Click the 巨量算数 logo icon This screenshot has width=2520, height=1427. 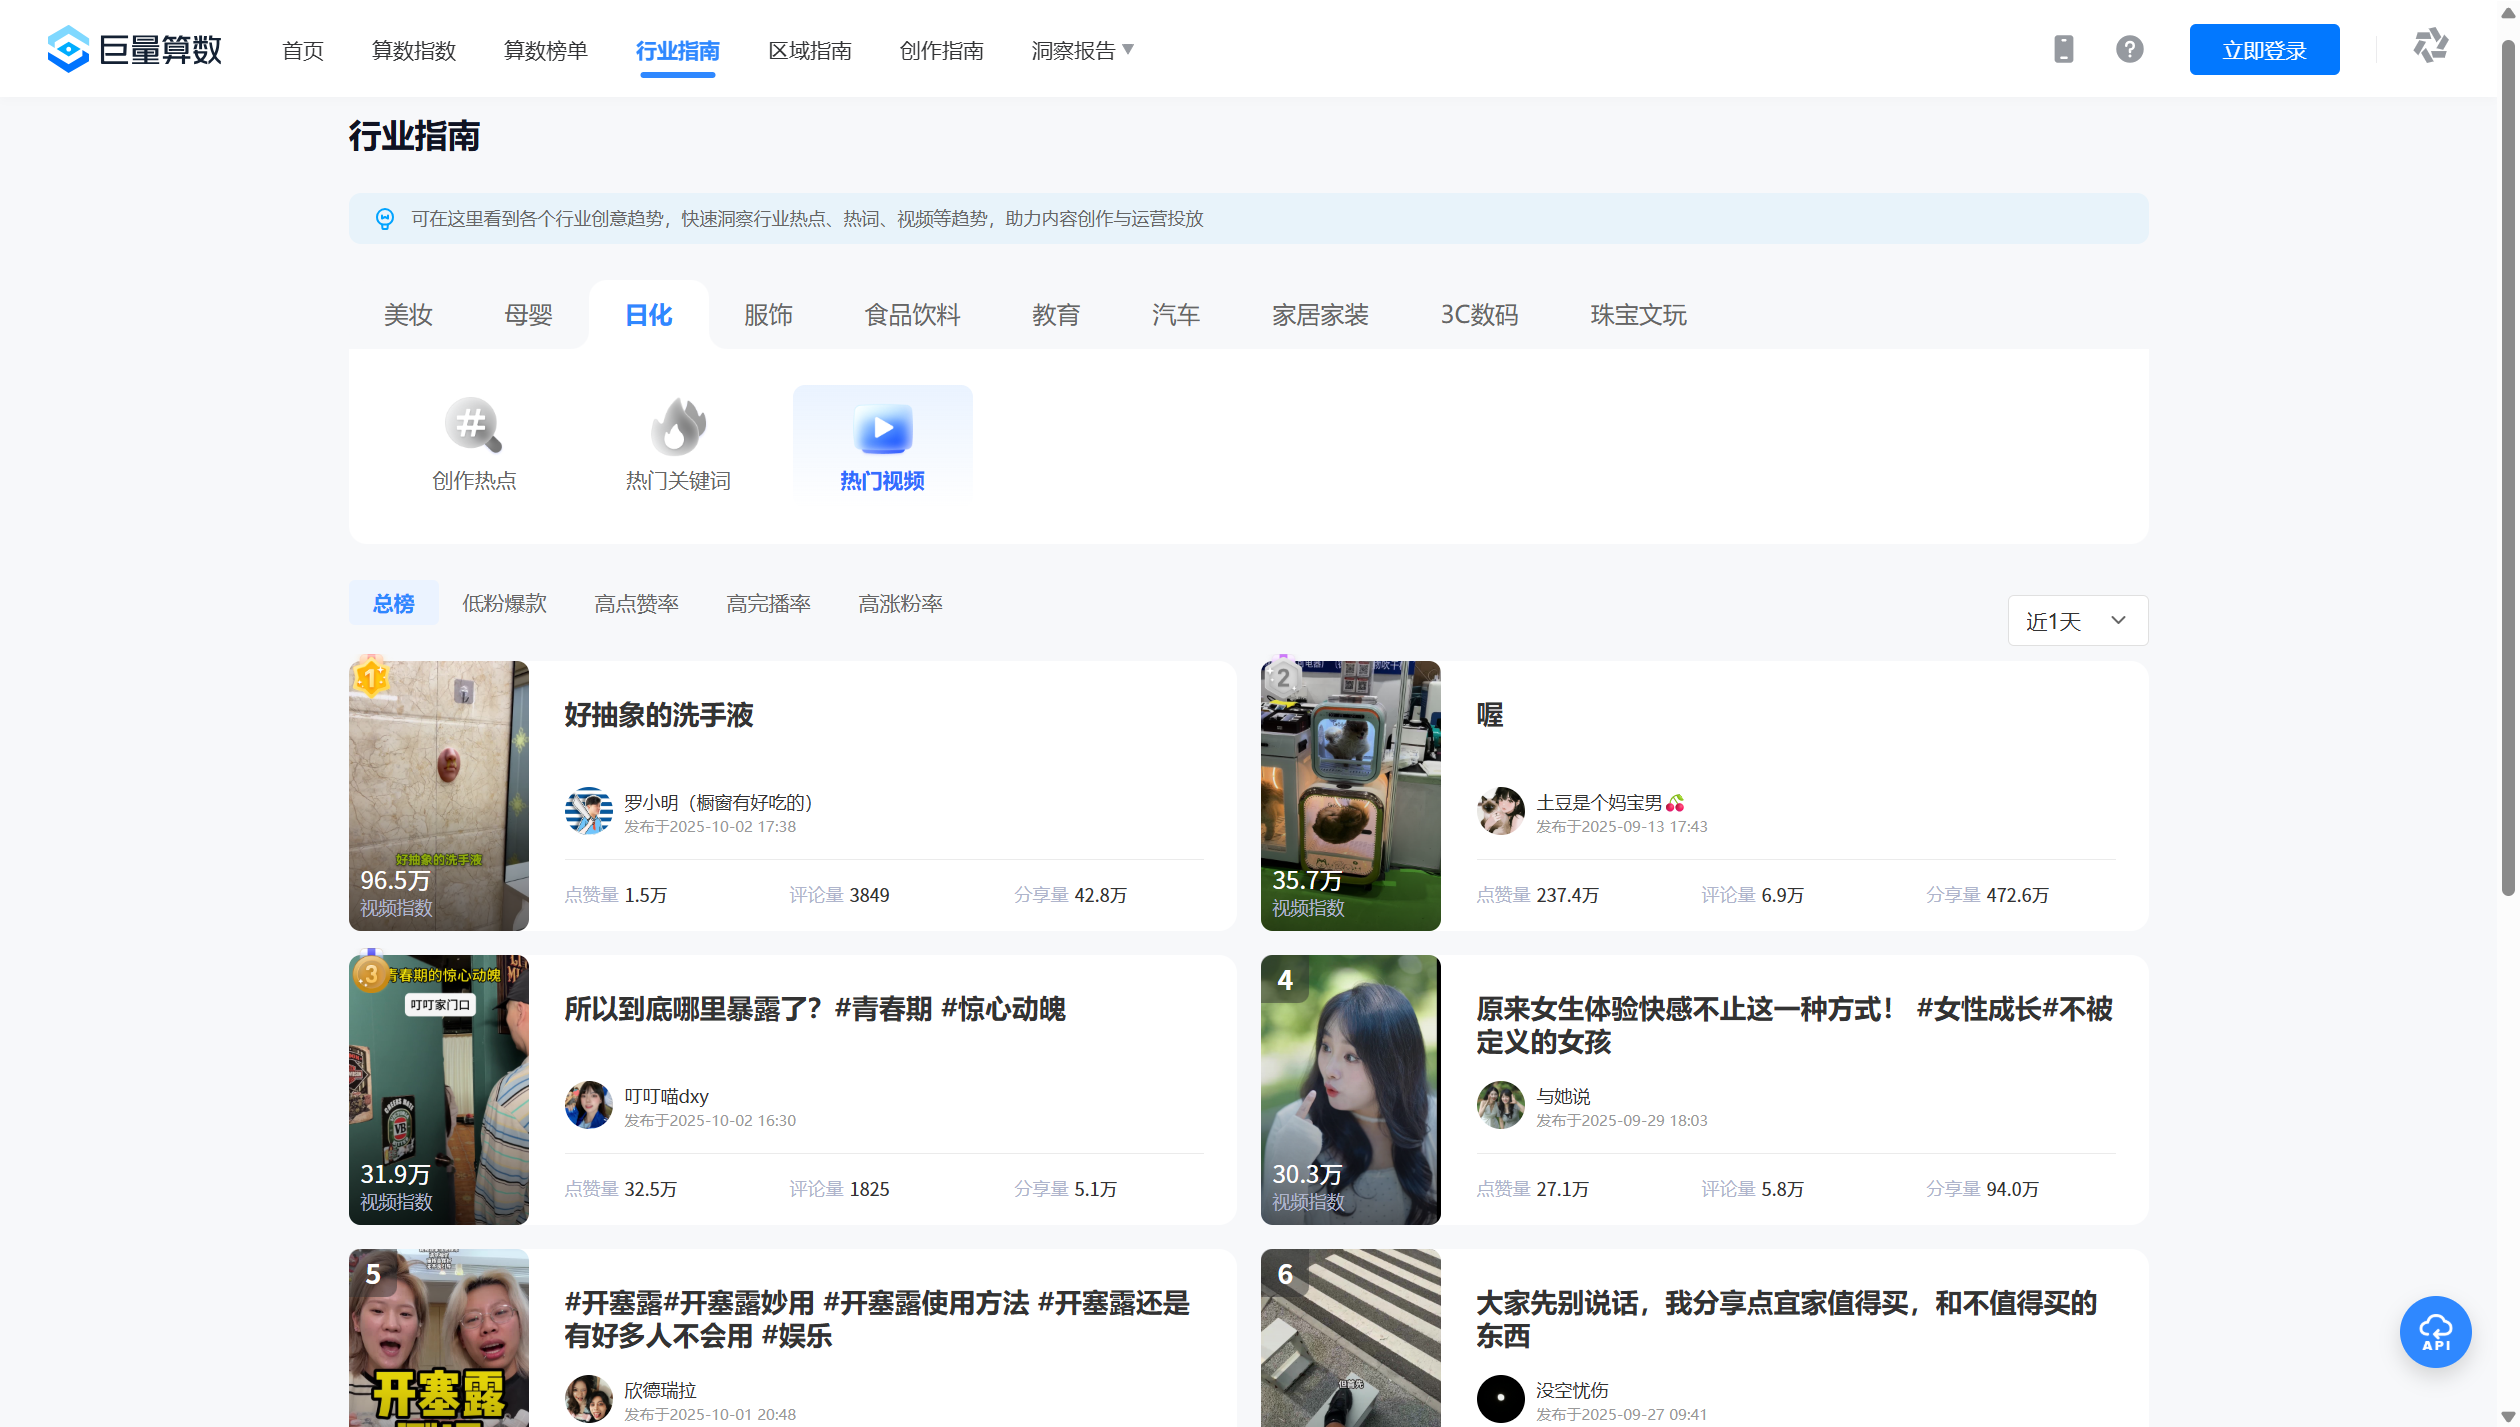point(68,49)
